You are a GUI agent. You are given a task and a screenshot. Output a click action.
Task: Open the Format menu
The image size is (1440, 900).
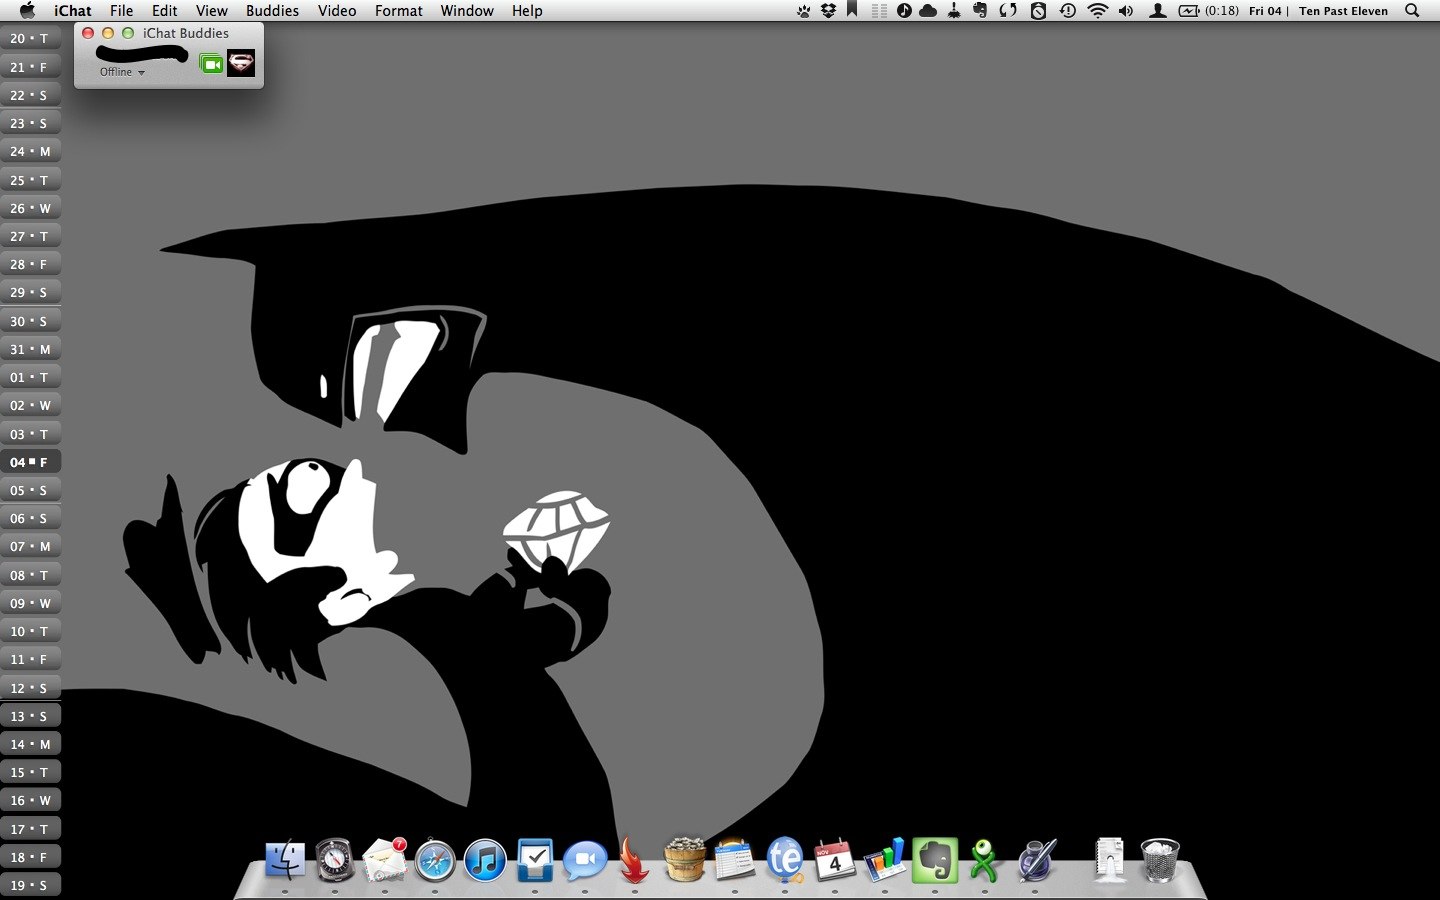pos(398,11)
